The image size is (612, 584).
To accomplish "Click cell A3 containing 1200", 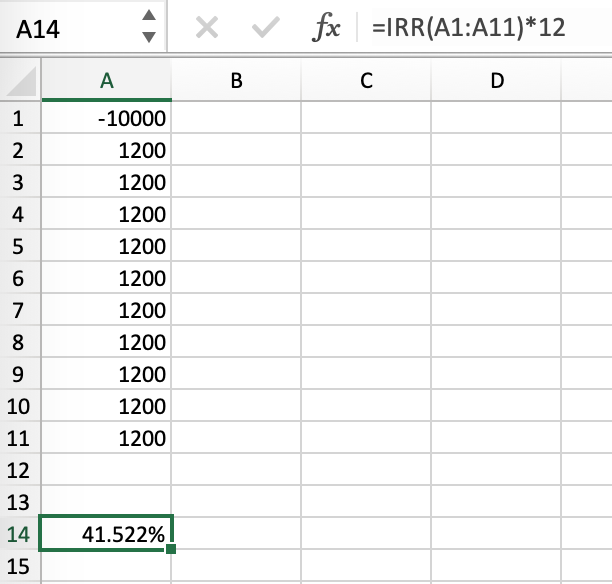I will pyautogui.click(x=106, y=182).
